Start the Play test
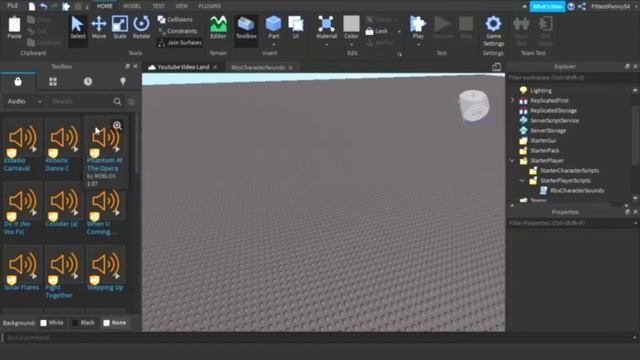 [x=418, y=27]
